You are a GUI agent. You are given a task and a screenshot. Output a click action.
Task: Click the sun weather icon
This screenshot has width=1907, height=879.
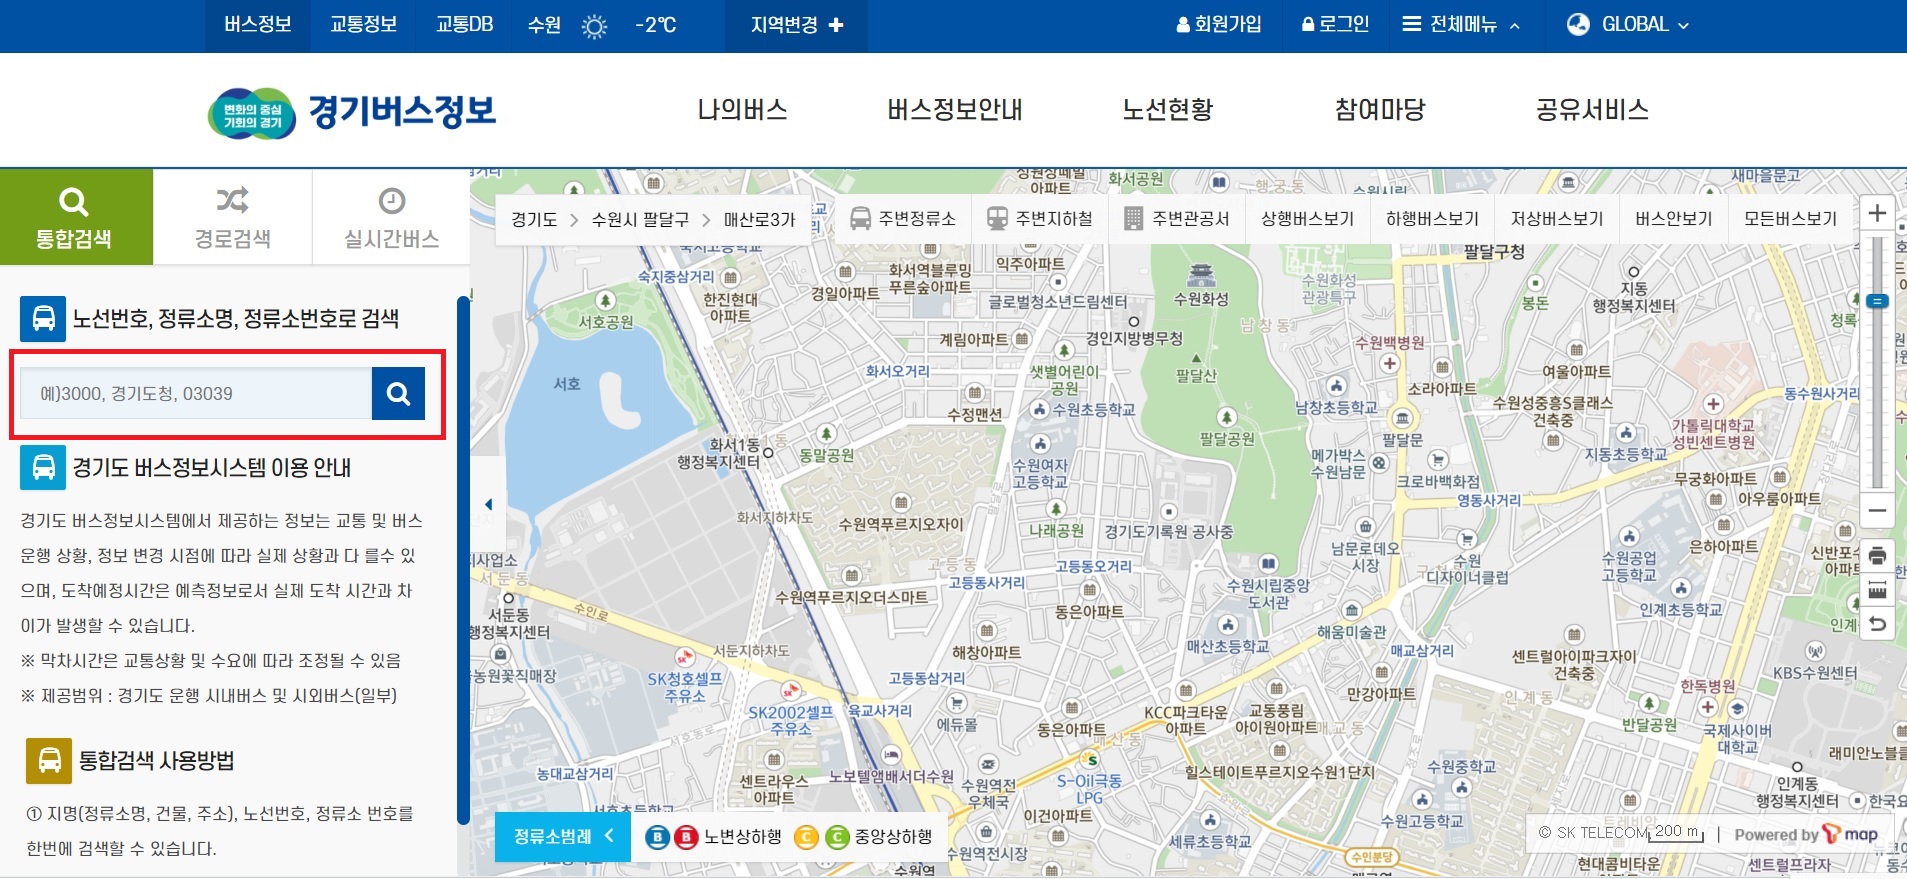click(x=594, y=26)
